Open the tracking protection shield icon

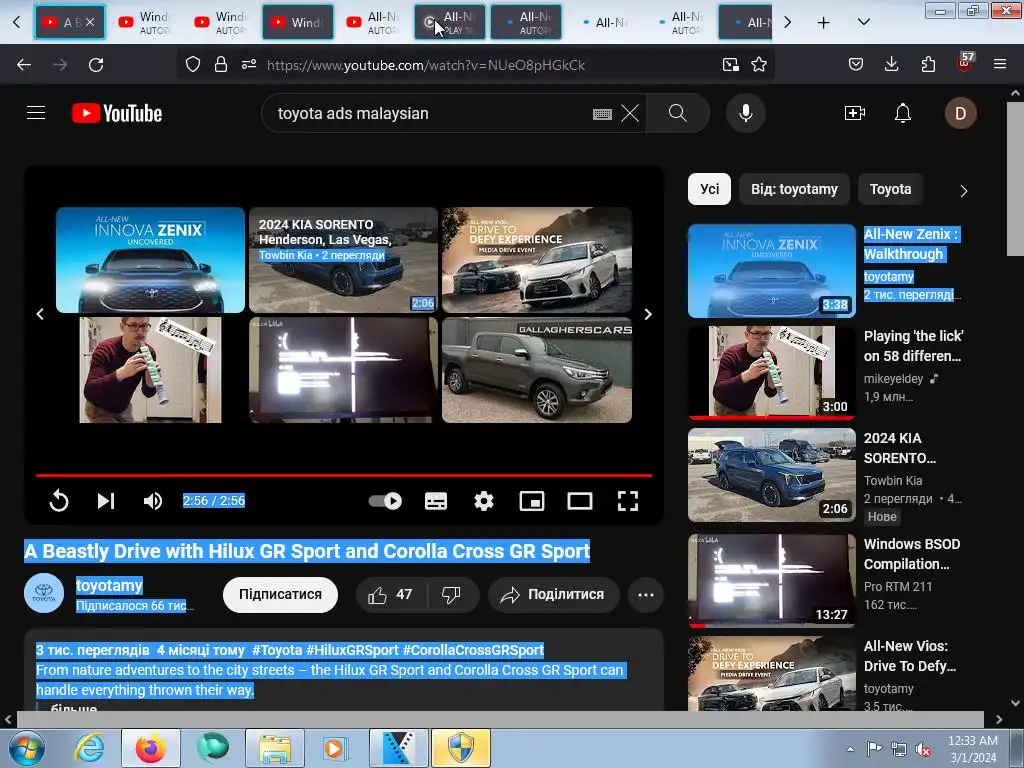pyautogui.click(x=193, y=65)
